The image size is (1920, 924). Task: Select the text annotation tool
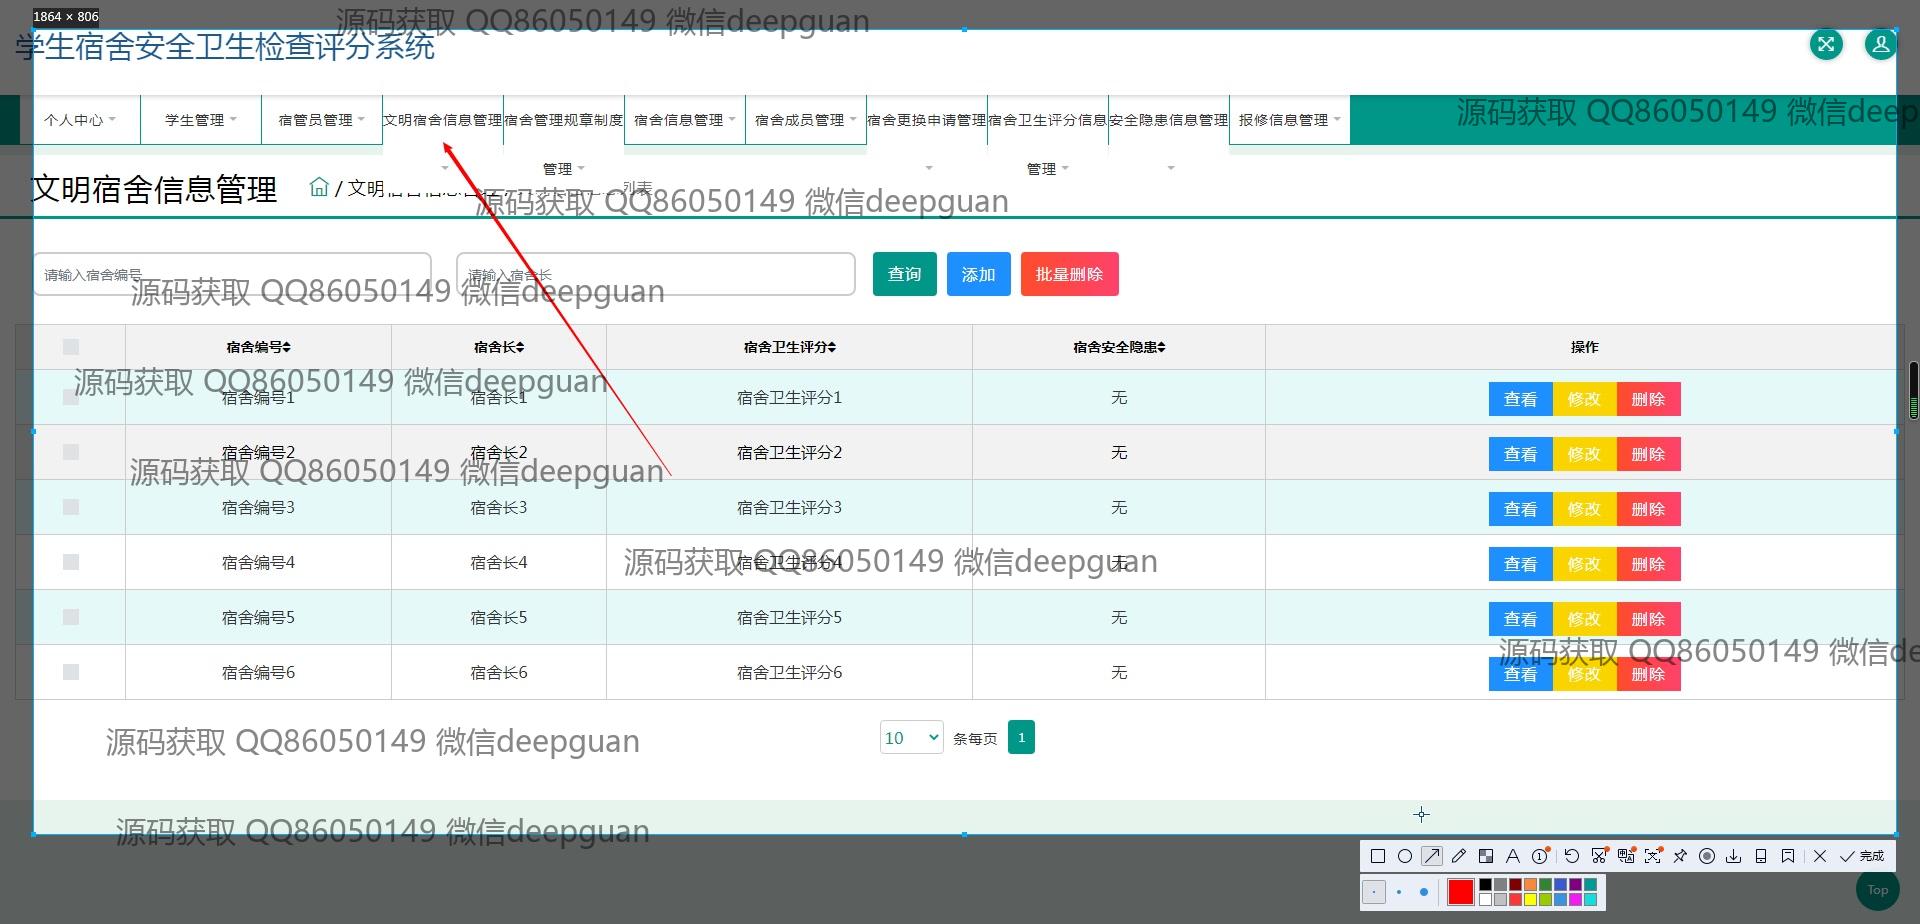pos(1513,856)
